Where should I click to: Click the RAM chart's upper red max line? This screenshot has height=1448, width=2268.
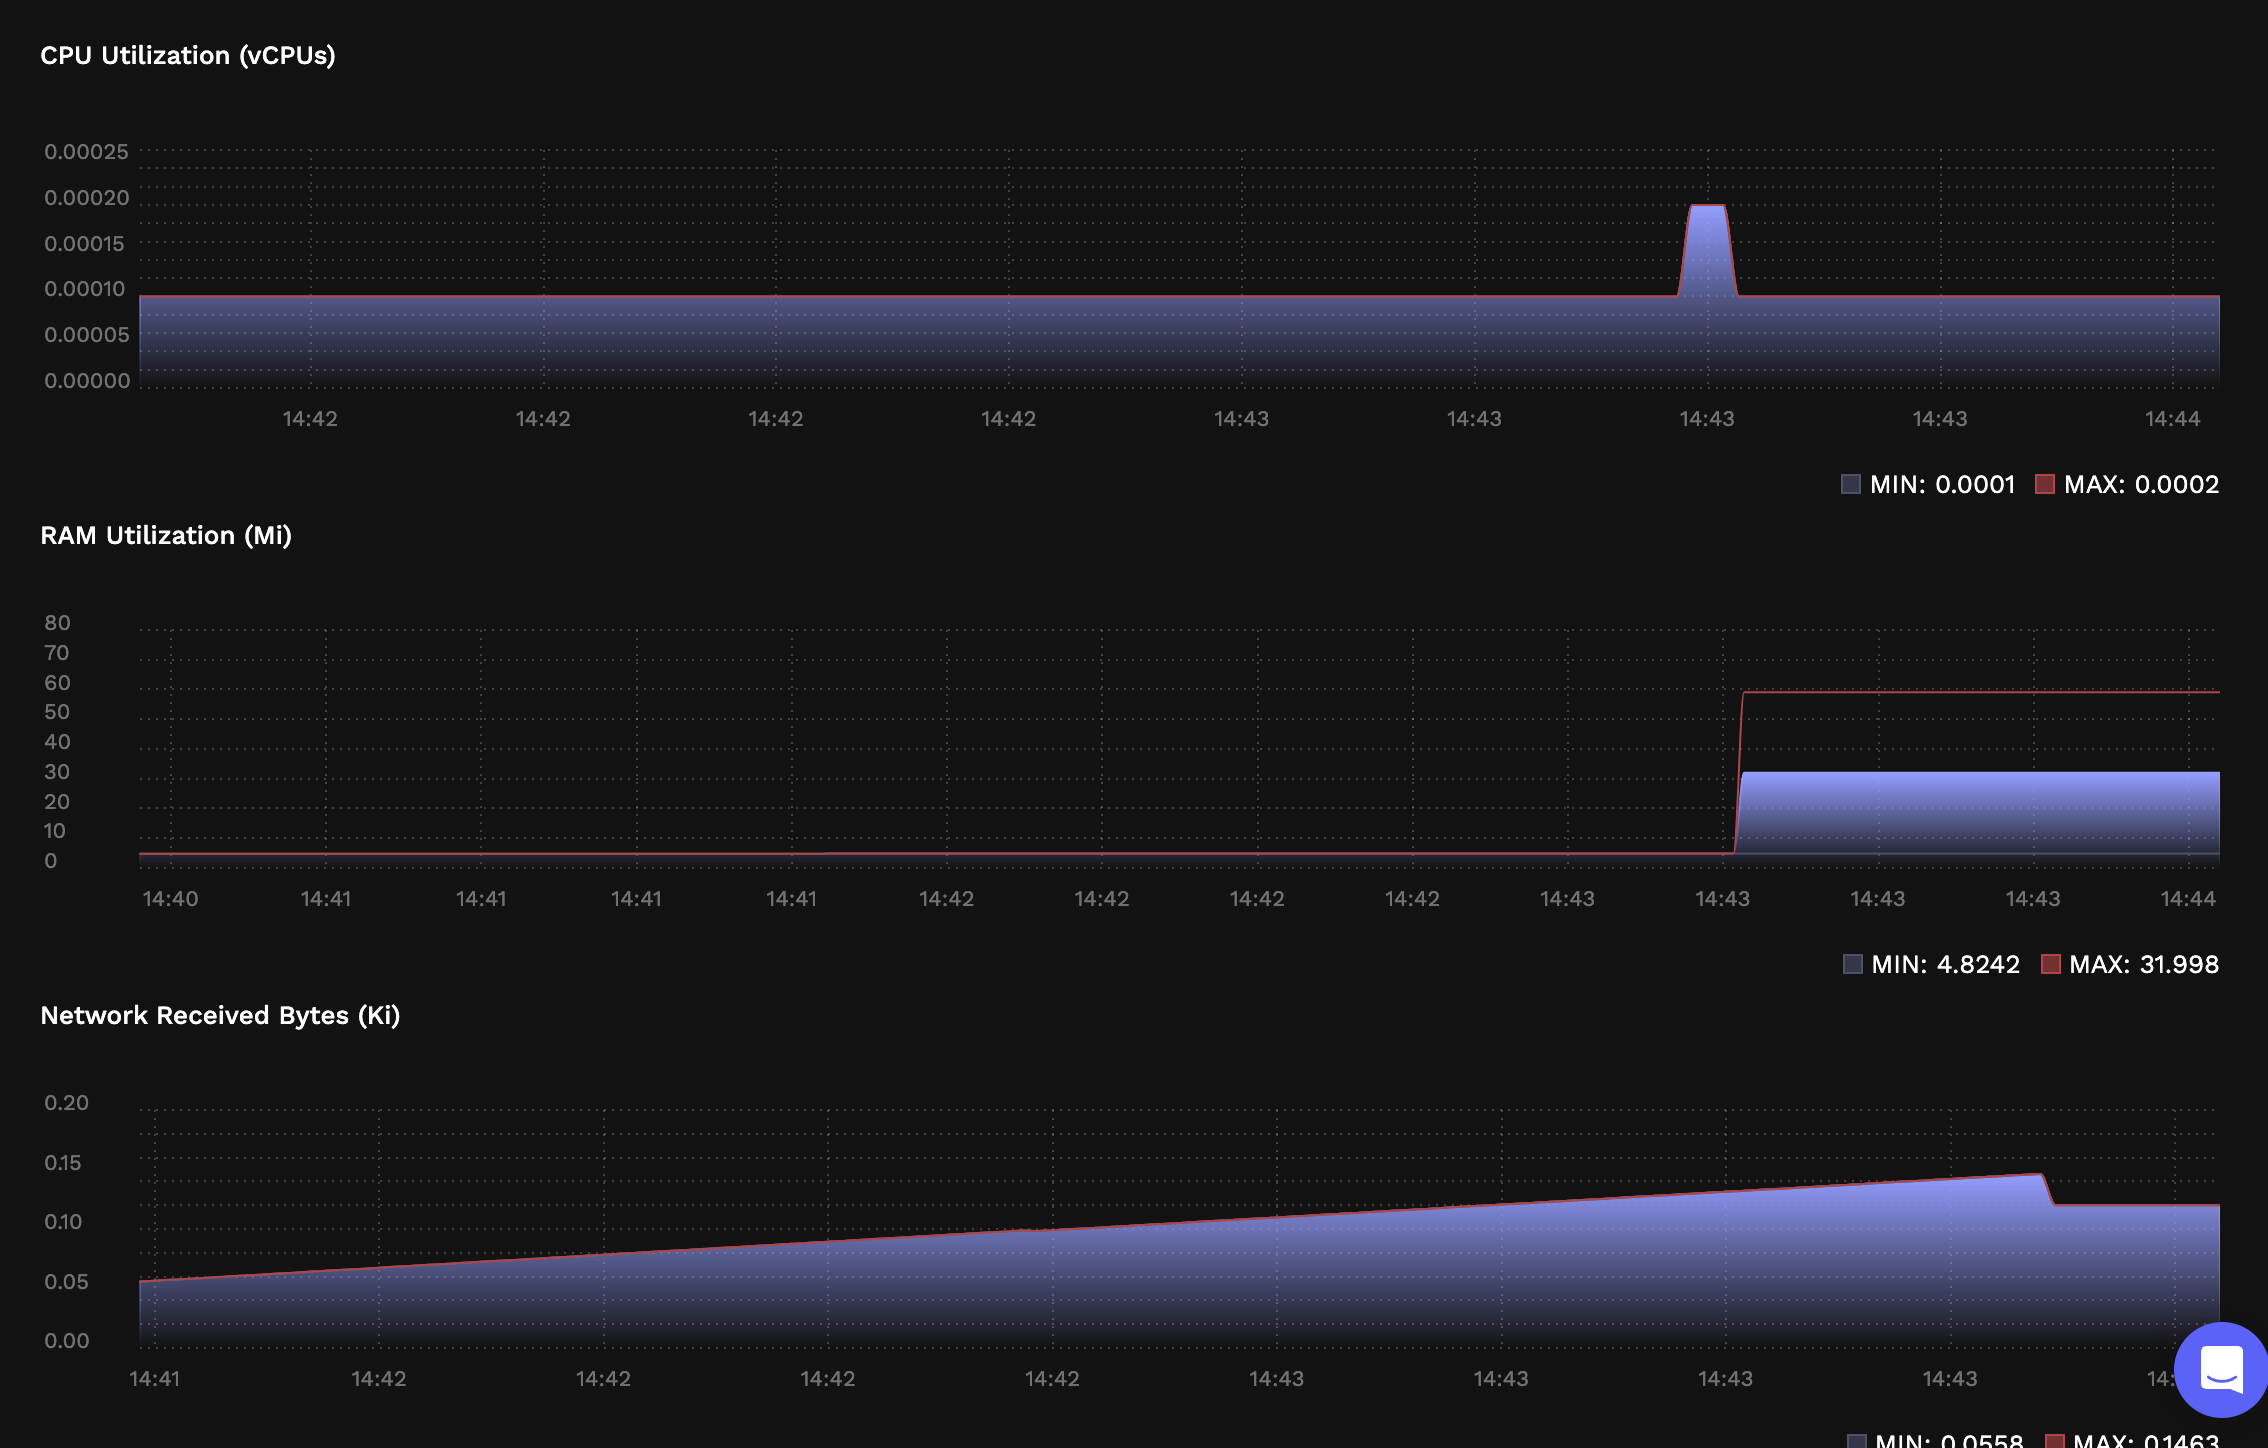1980,692
